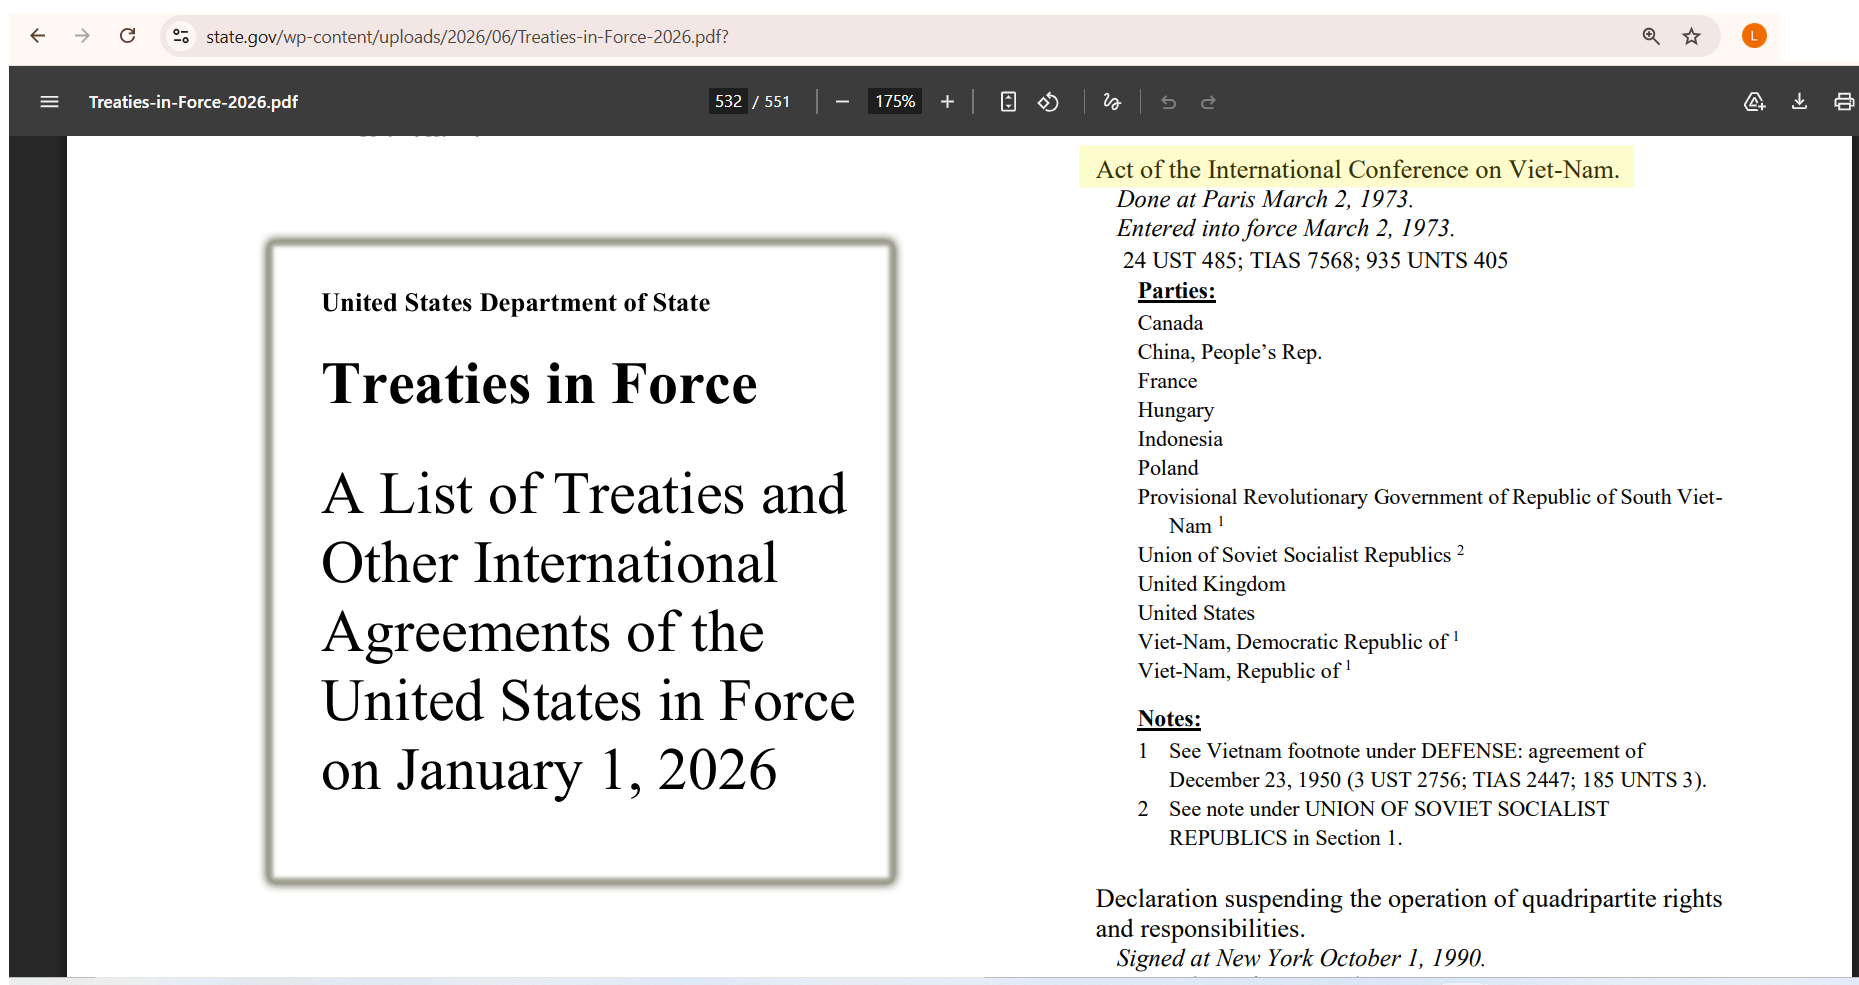Click the party entry Canada
The height and width of the screenshot is (985, 1859).
coord(1170,323)
